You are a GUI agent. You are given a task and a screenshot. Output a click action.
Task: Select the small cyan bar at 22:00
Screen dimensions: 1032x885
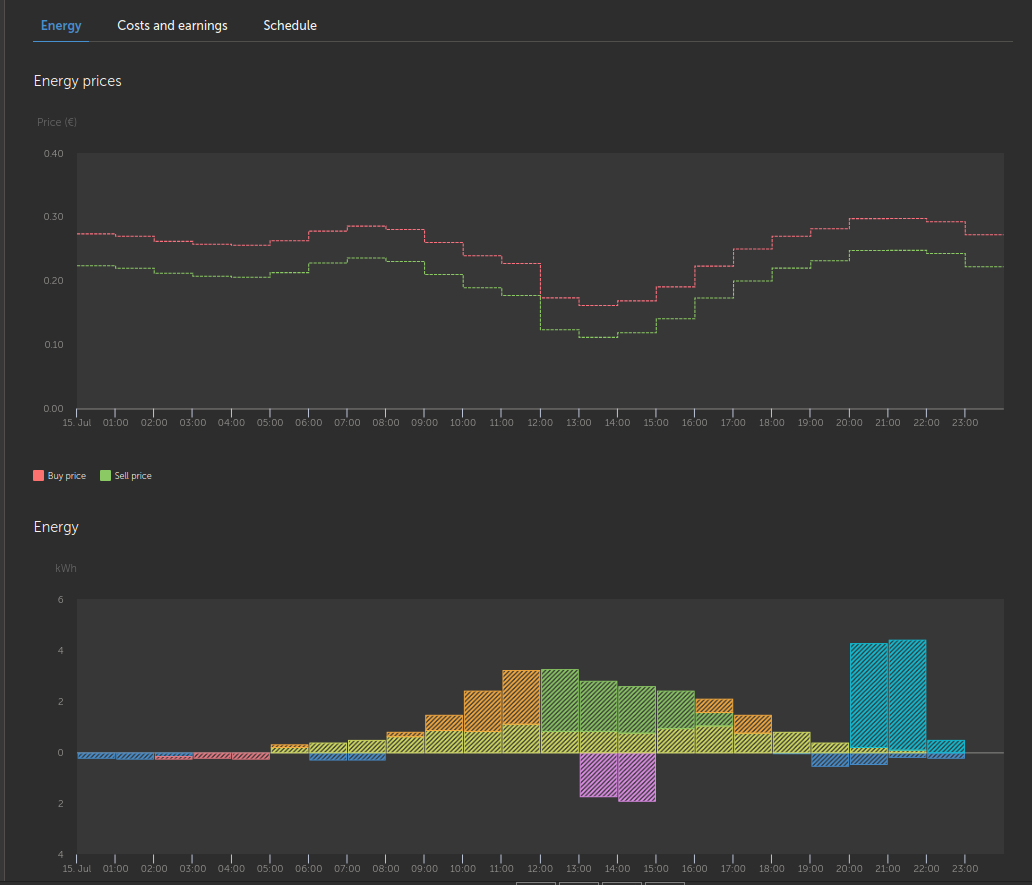coord(946,746)
